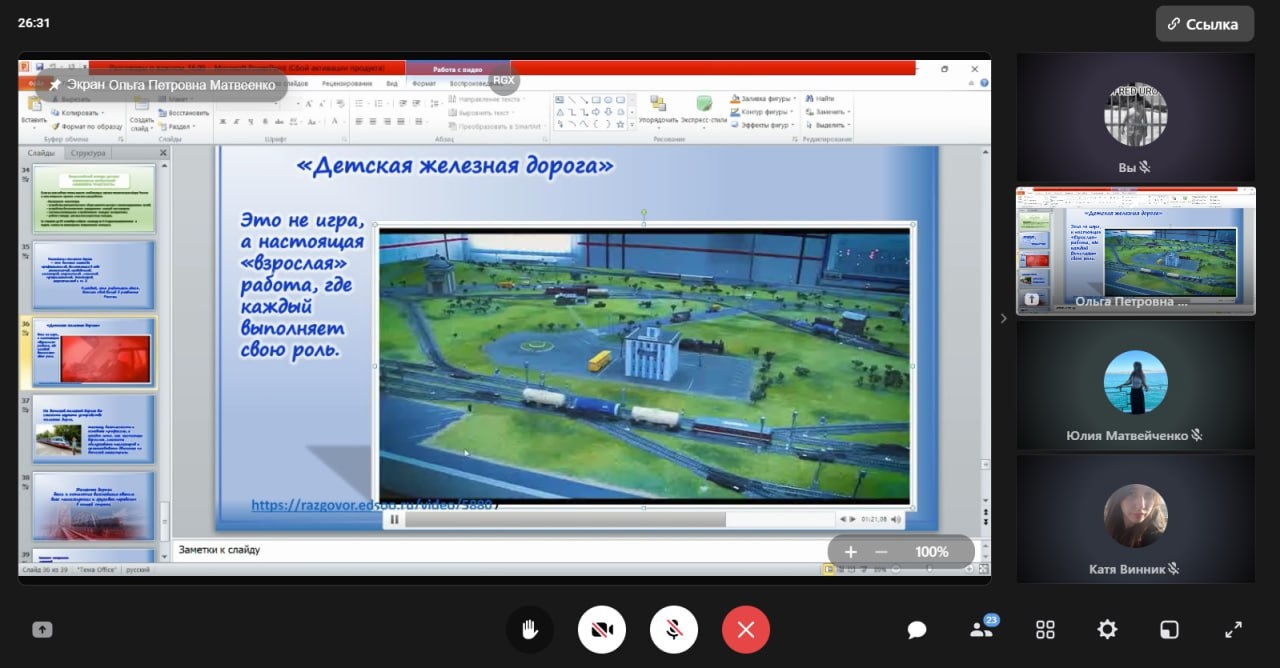Click the slide title «Детская железная дорога»
The height and width of the screenshot is (668, 1280).
point(455,166)
